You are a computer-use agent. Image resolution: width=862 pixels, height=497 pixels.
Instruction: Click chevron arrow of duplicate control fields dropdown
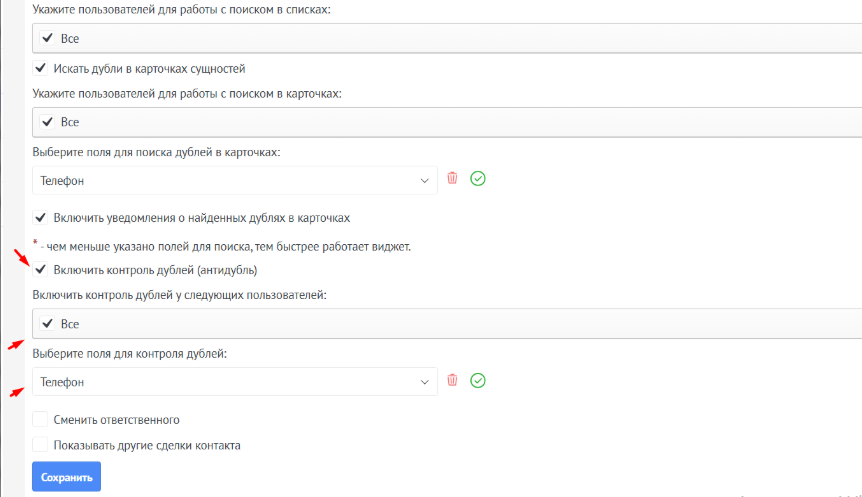tap(424, 382)
